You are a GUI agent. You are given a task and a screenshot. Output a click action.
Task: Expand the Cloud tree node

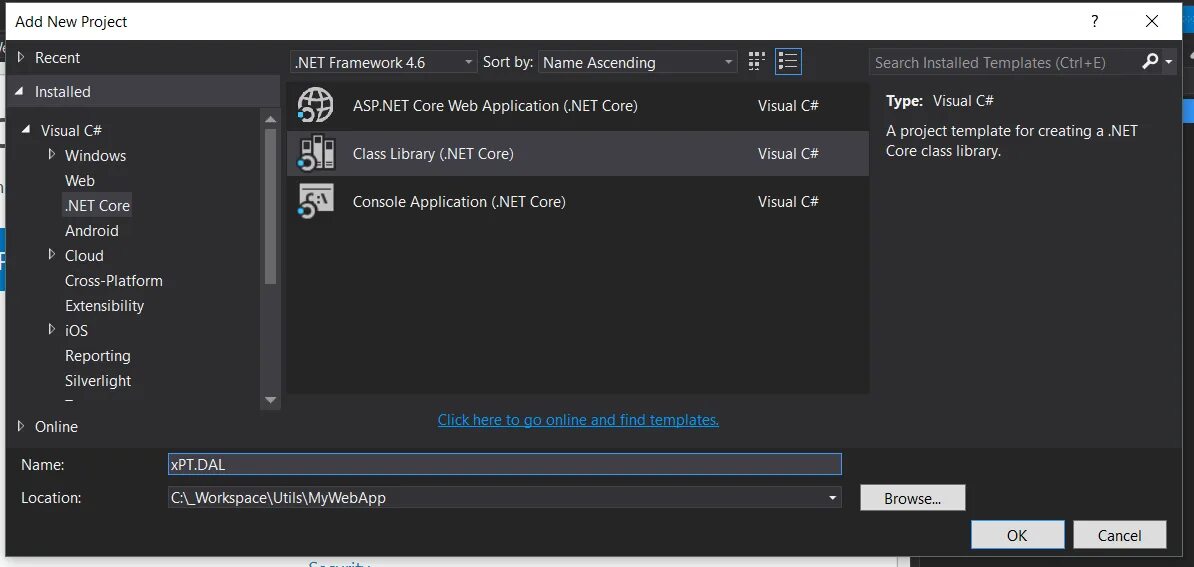(x=52, y=255)
